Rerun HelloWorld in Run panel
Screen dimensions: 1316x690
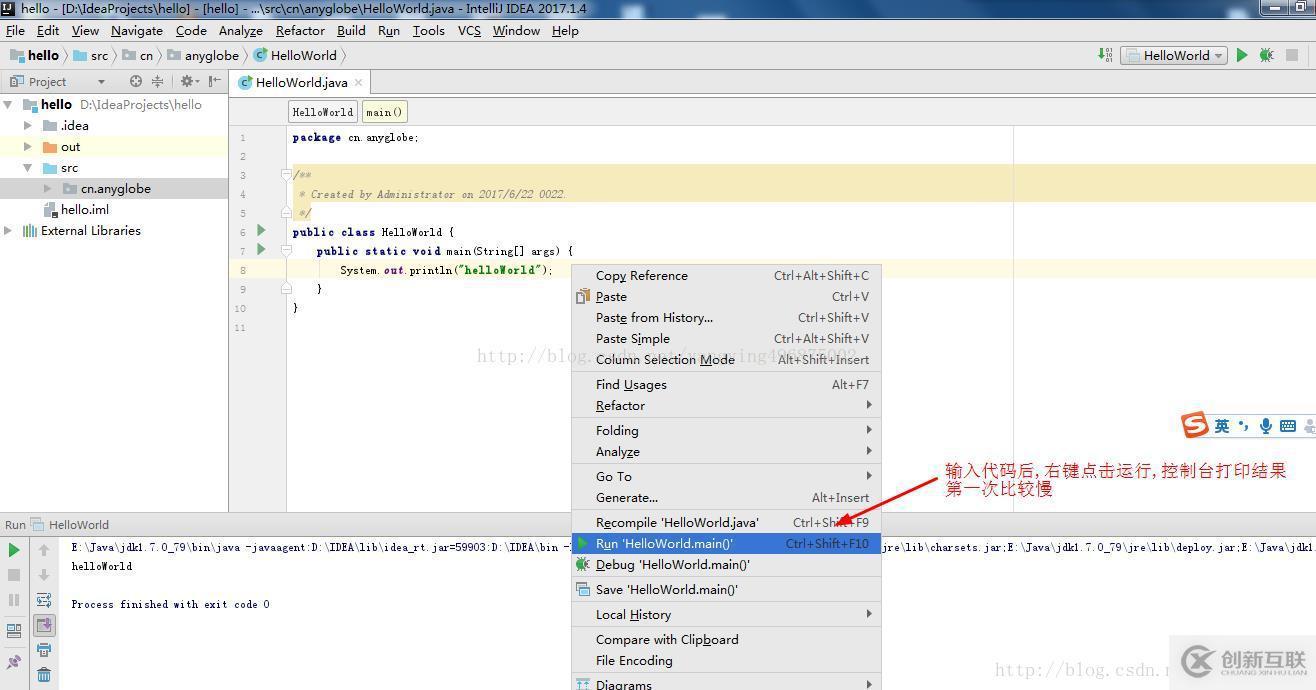14,549
